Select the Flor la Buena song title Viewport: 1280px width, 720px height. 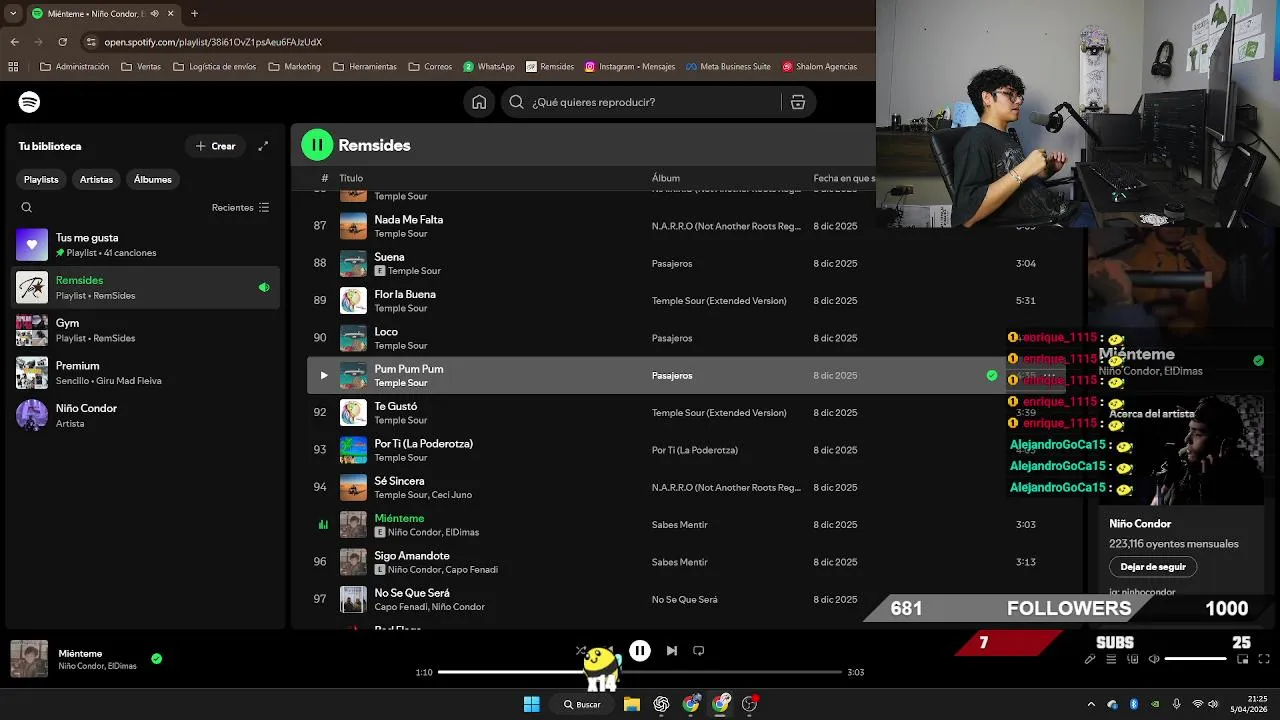tap(405, 295)
